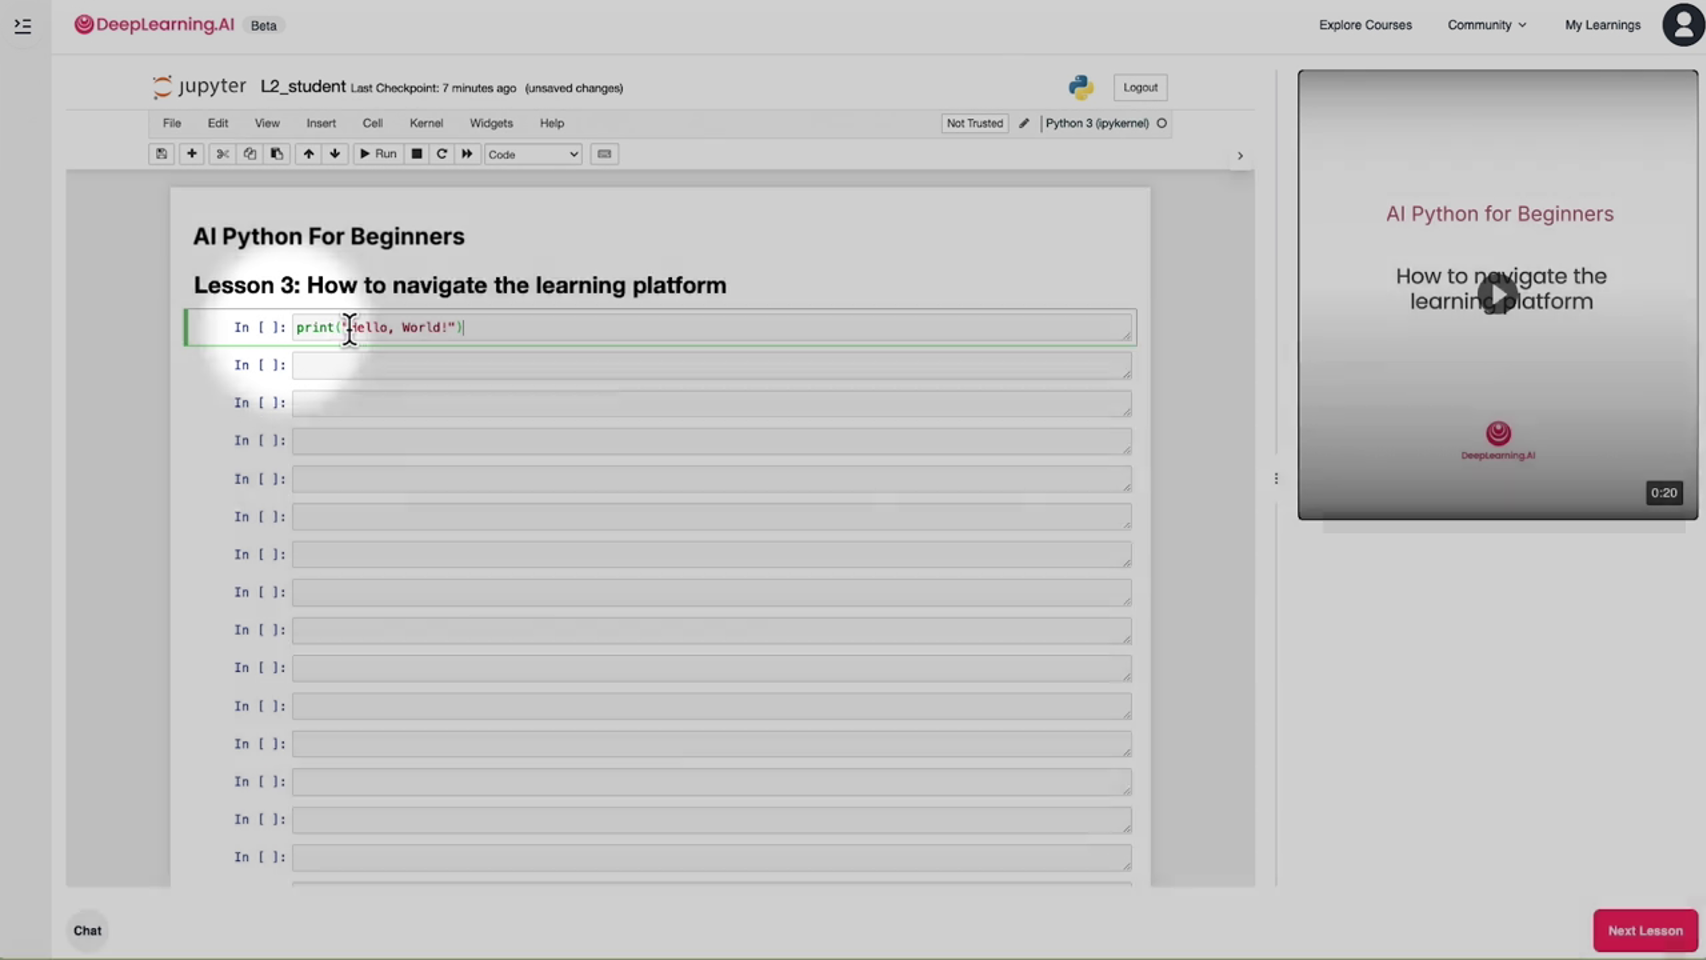This screenshot has width=1706, height=960.
Task: Open the command palette keyboard icon
Action: [604, 154]
